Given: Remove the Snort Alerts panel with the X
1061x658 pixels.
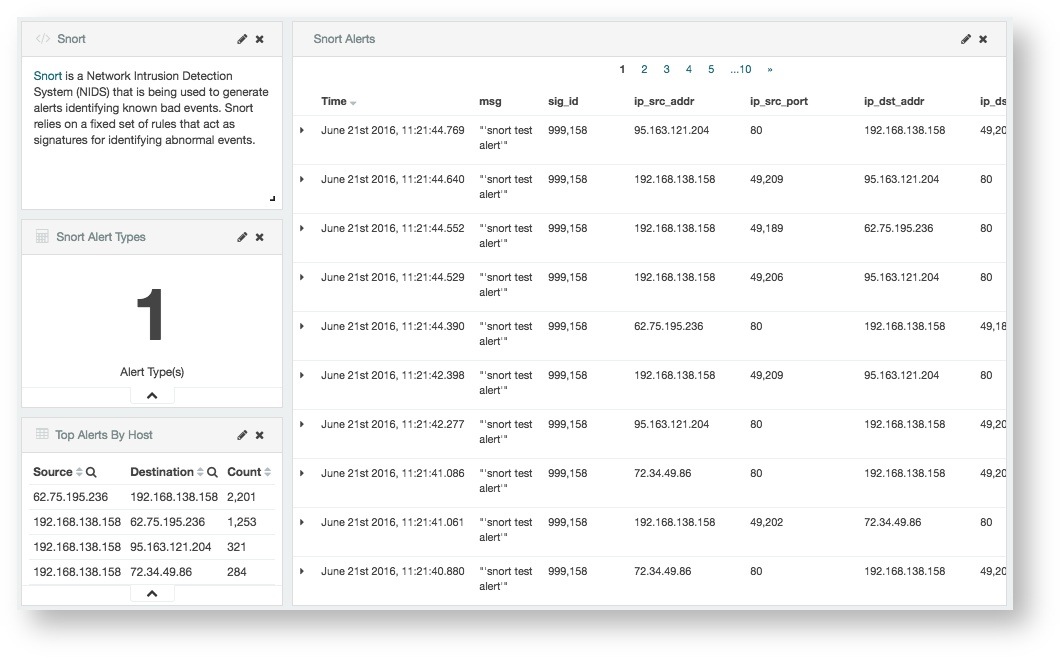Looking at the screenshot, I should pyautogui.click(x=983, y=38).
